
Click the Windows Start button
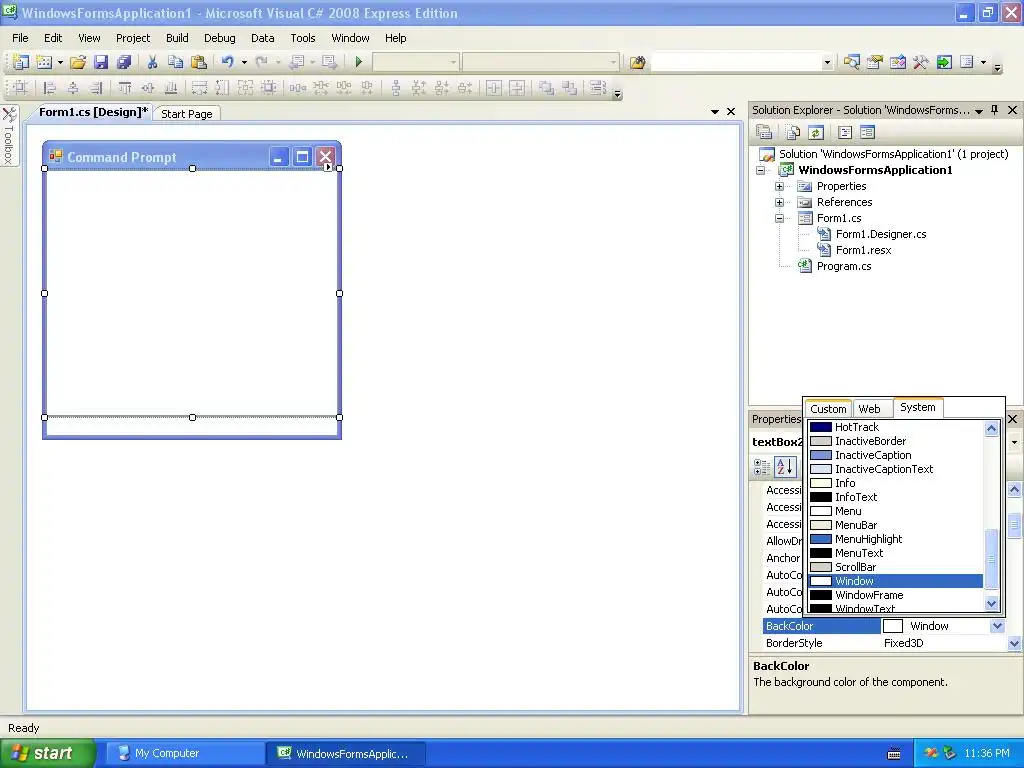click(x=48, y=753)
